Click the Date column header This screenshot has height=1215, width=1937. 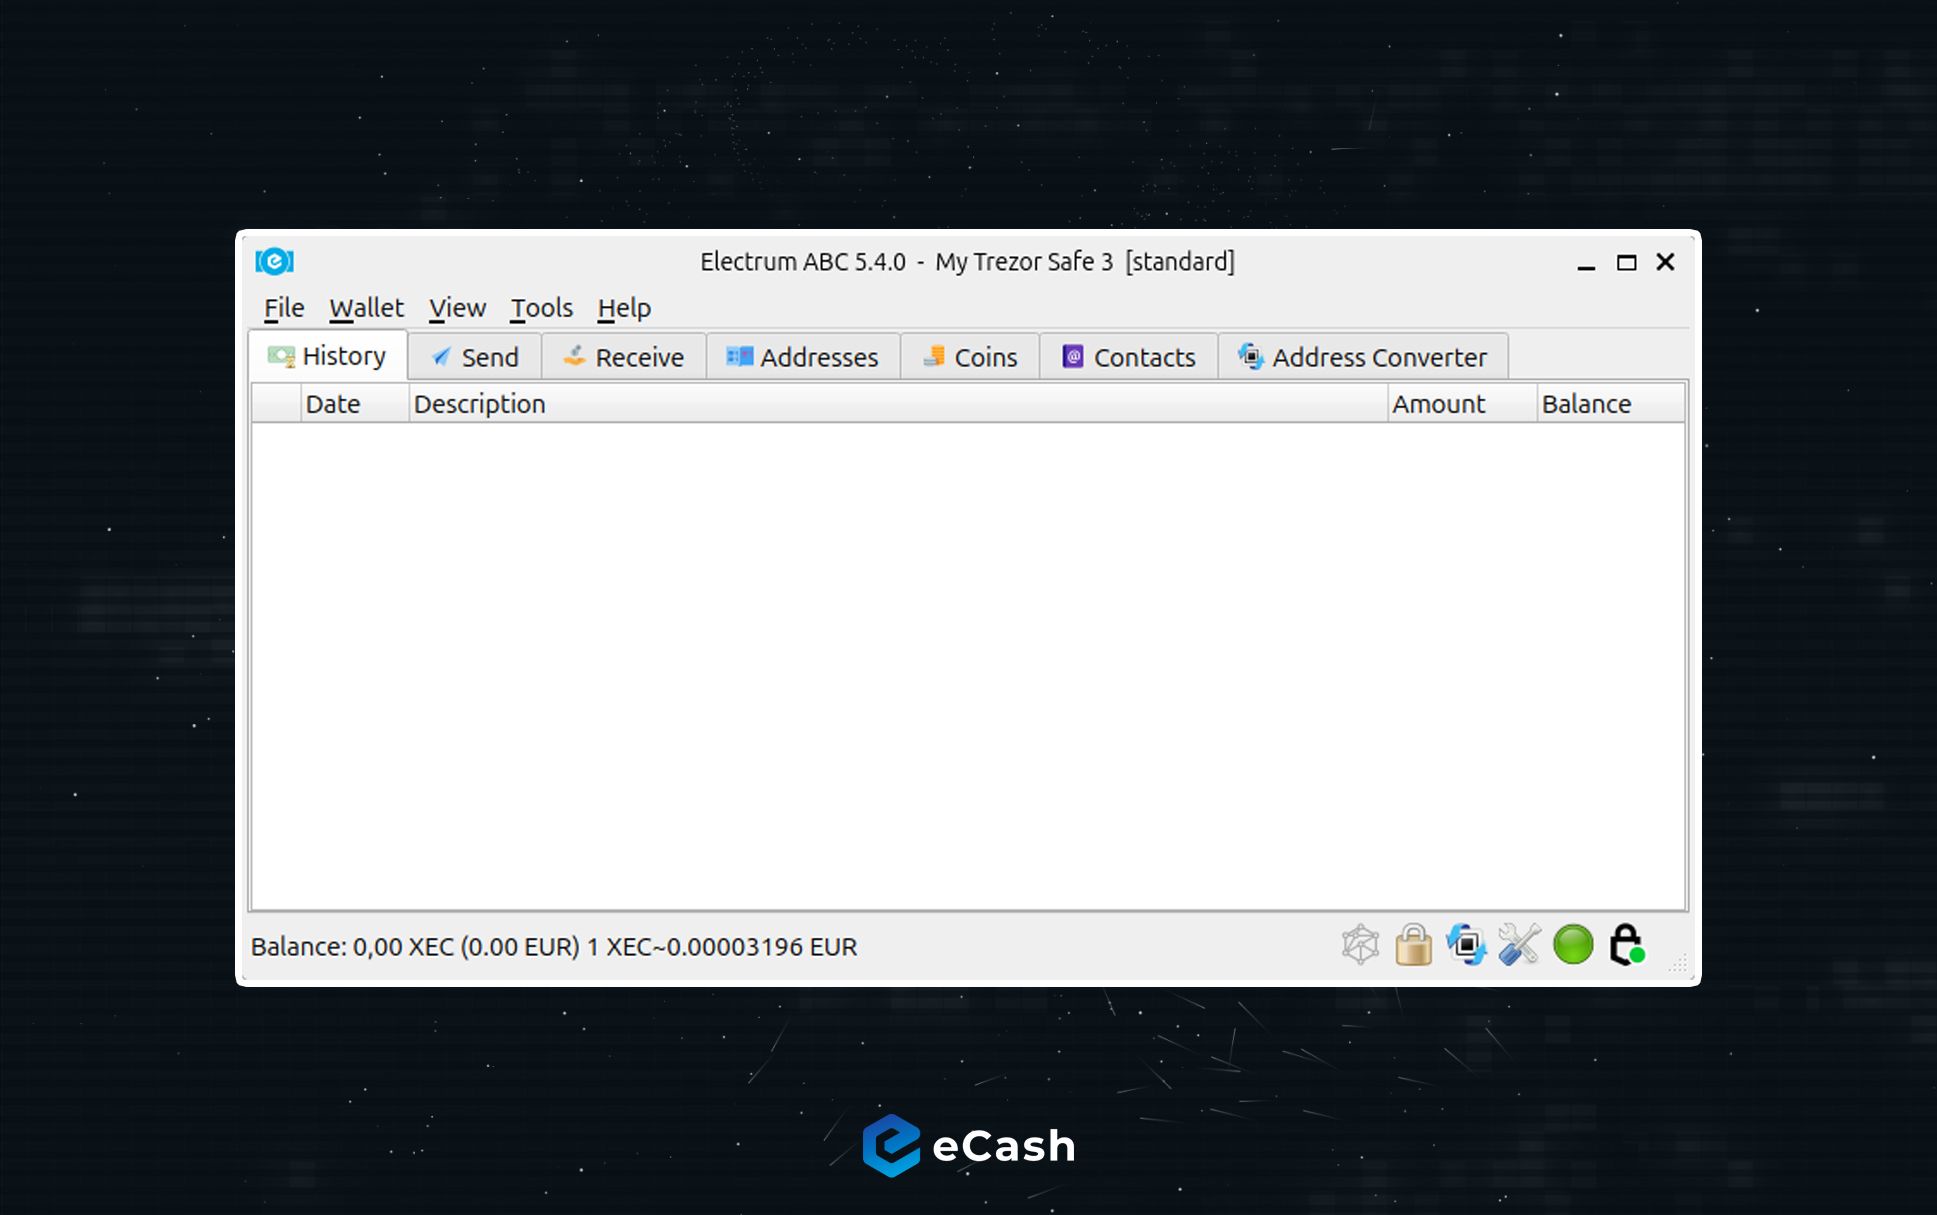(333, 404)
